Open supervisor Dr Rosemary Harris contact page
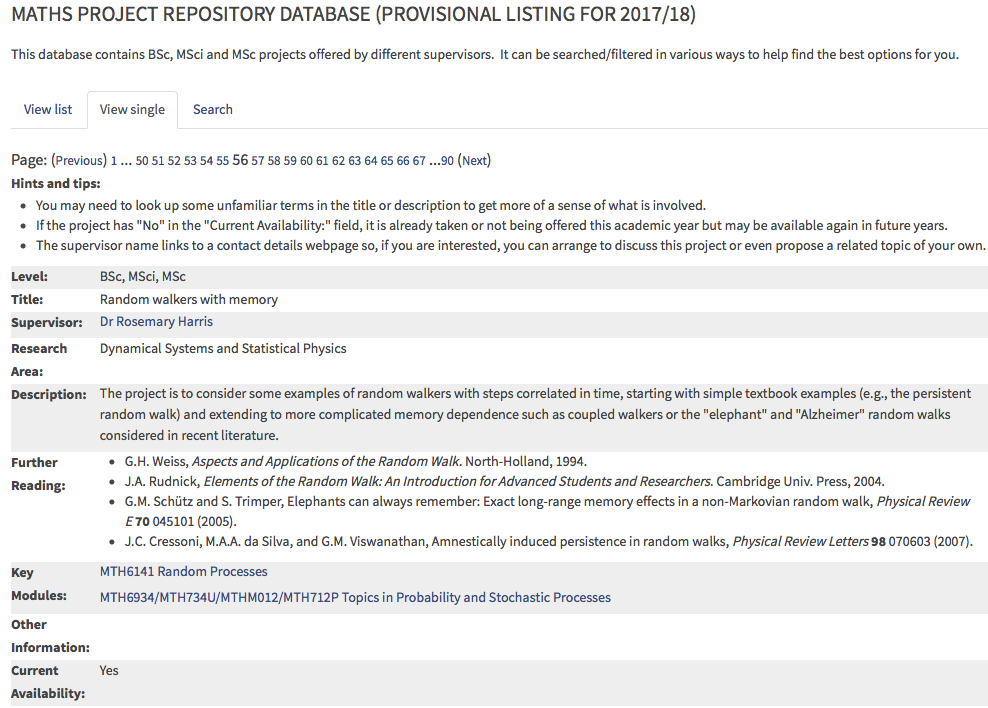 click(156, 322)
